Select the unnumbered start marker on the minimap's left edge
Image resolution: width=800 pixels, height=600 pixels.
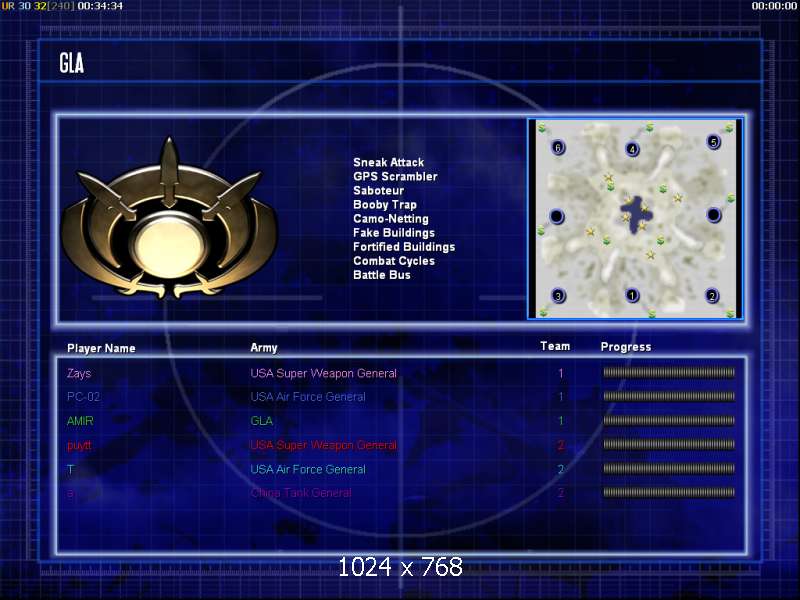tap(557, 216)
